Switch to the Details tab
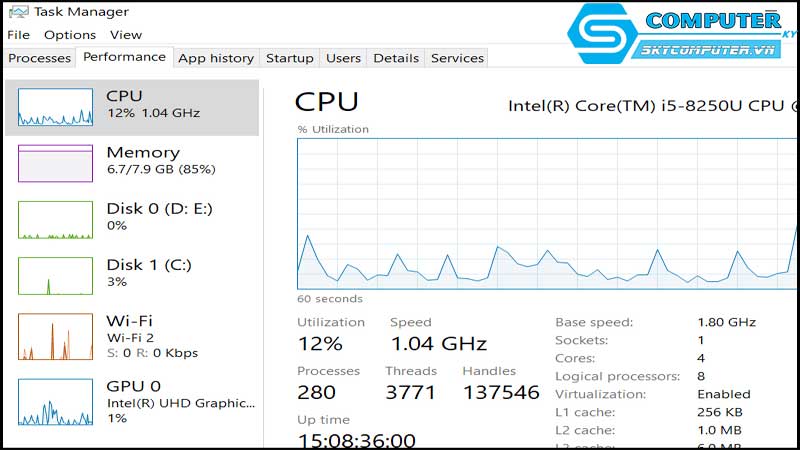Screen dimensions: 800x450 pyautogui.click(x=396, y=58)
